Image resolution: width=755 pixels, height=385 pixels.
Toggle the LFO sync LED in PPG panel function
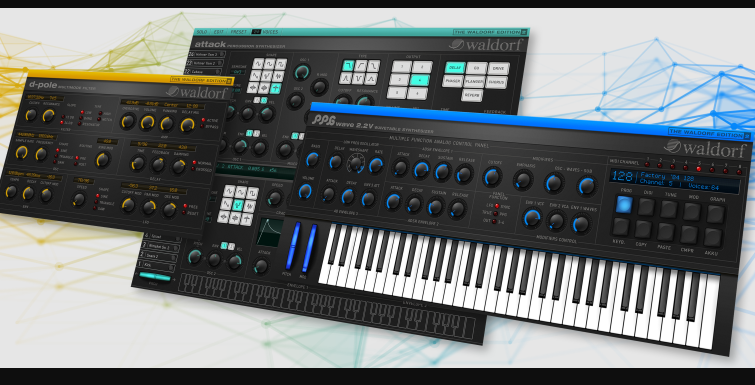[496, 206]
